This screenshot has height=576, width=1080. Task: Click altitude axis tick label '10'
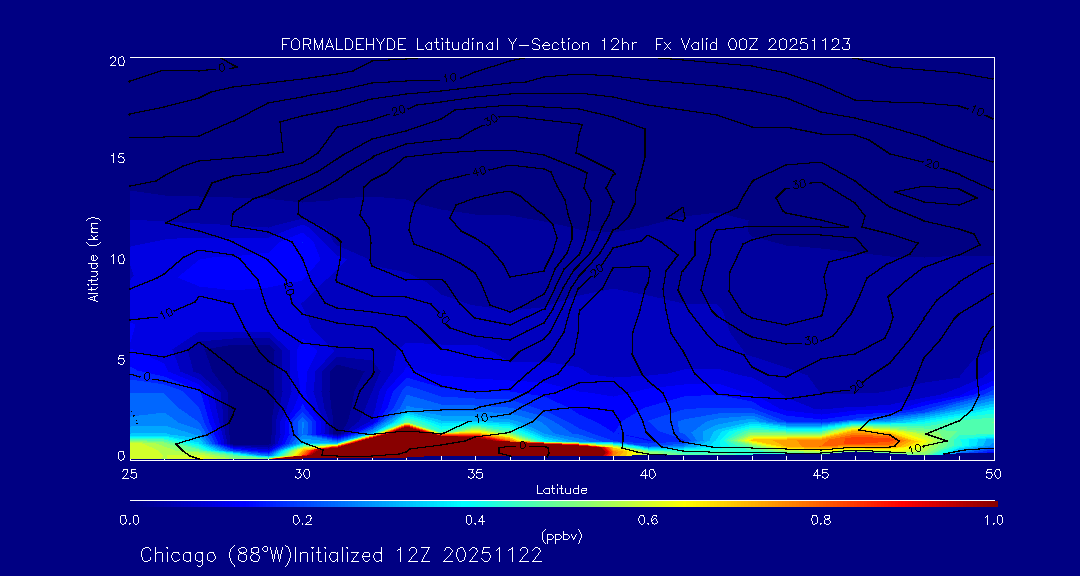tap(117, 258)
